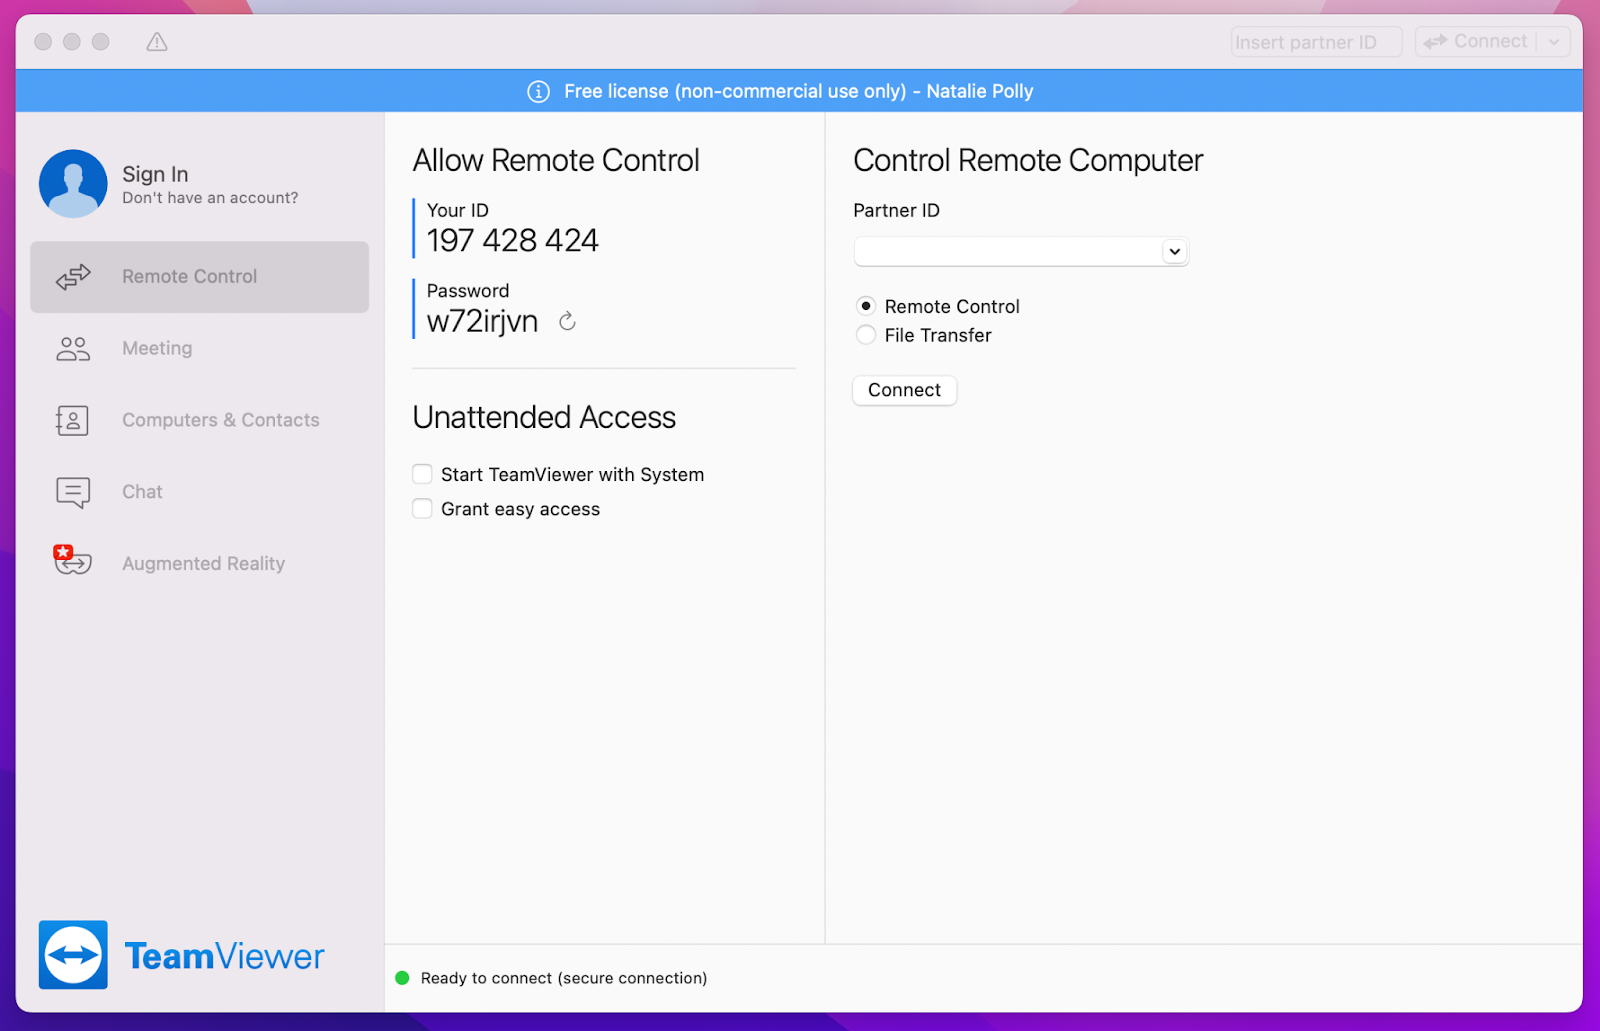This screenshot has height=1031, width=1600.
Task: Enable Start TeamViewer with System checkbox
Action: click(423, 474)
